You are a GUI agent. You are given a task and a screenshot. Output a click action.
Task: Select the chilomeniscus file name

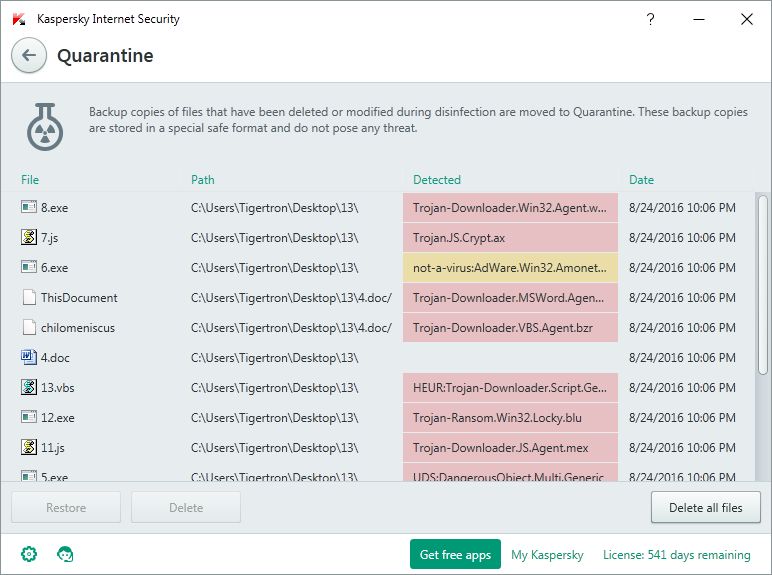pyautogui.click(x=78, y=328)
